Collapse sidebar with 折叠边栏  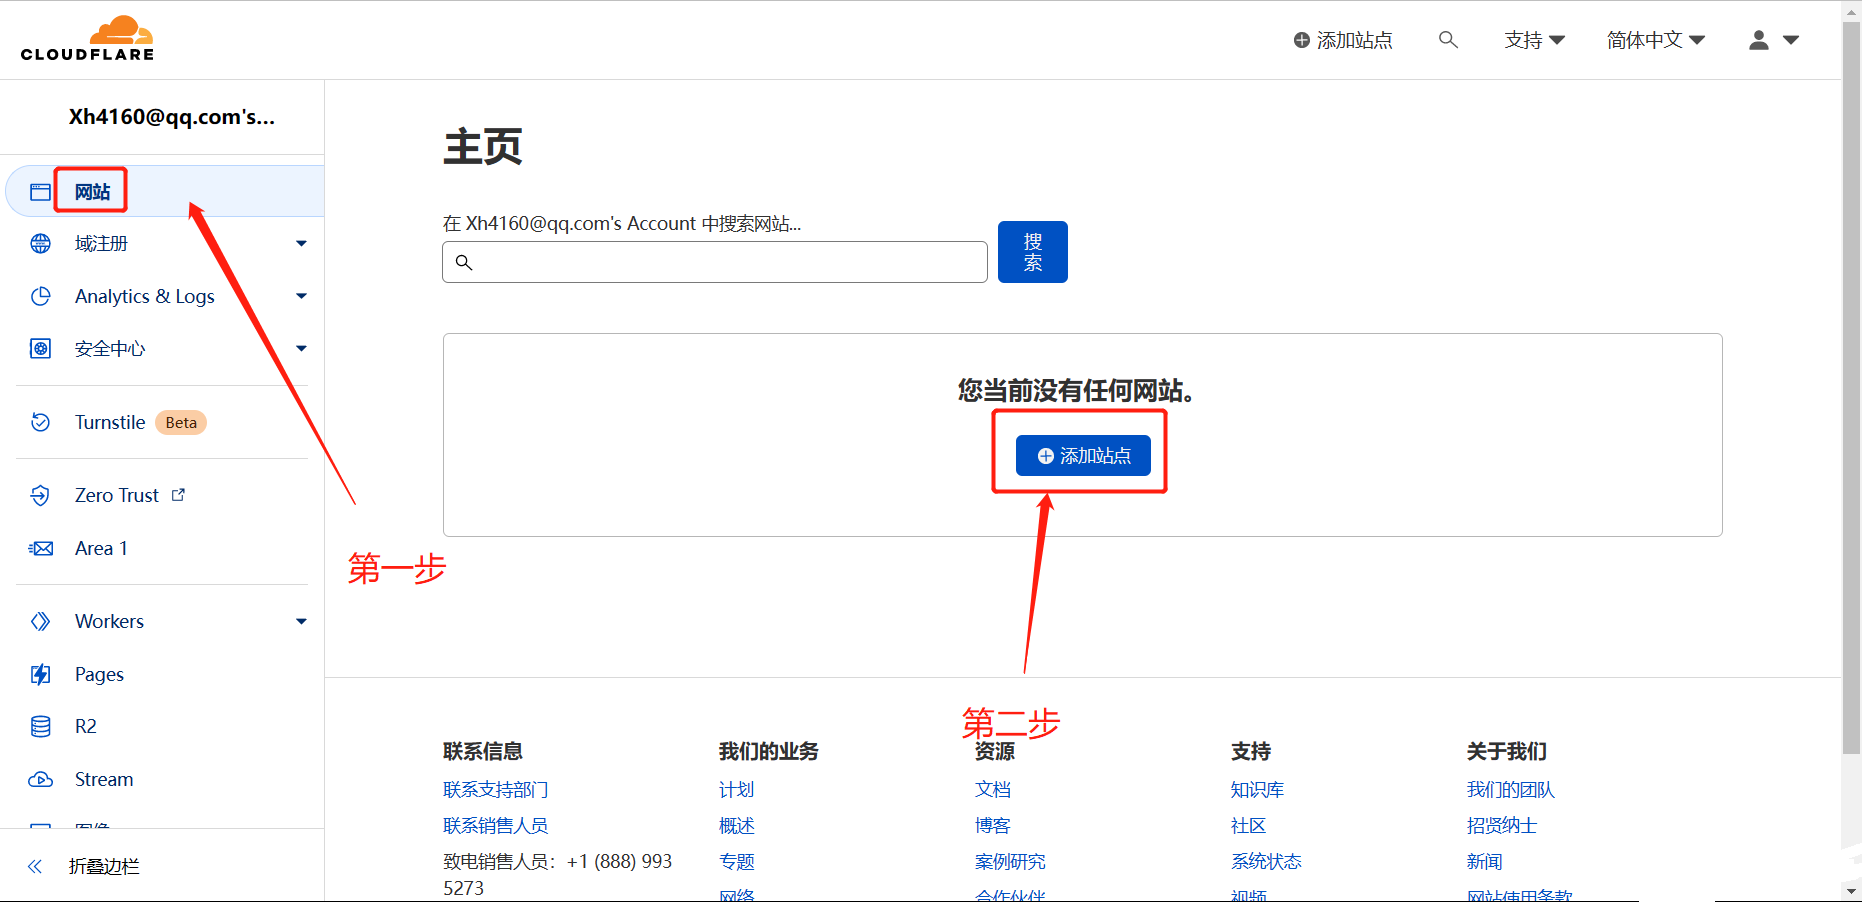pyautogui.click(x=104, y=866)
